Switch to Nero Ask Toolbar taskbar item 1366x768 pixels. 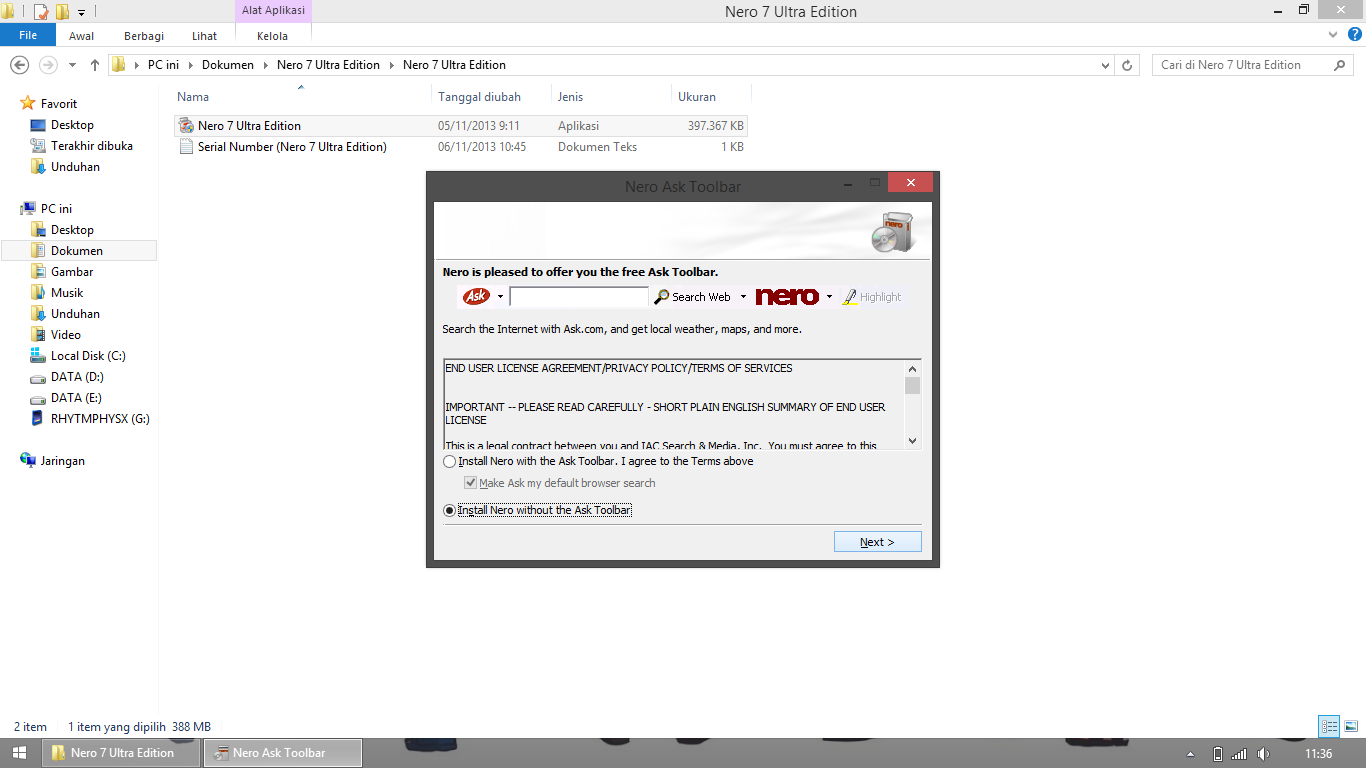coord(282,753)
